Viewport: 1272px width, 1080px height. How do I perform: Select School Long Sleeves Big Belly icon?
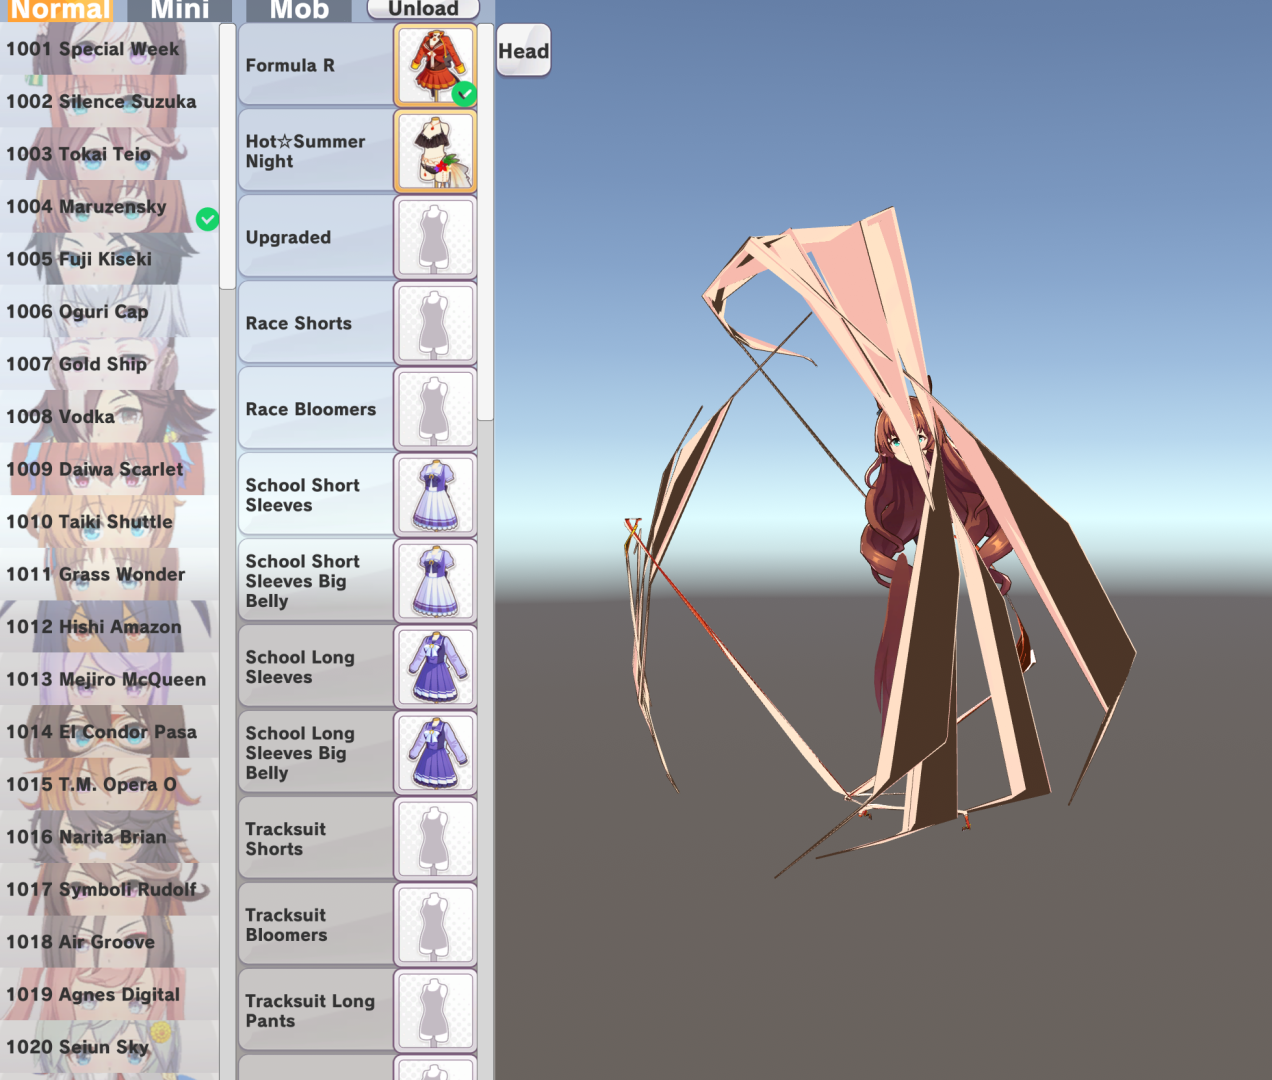[435, 753]
